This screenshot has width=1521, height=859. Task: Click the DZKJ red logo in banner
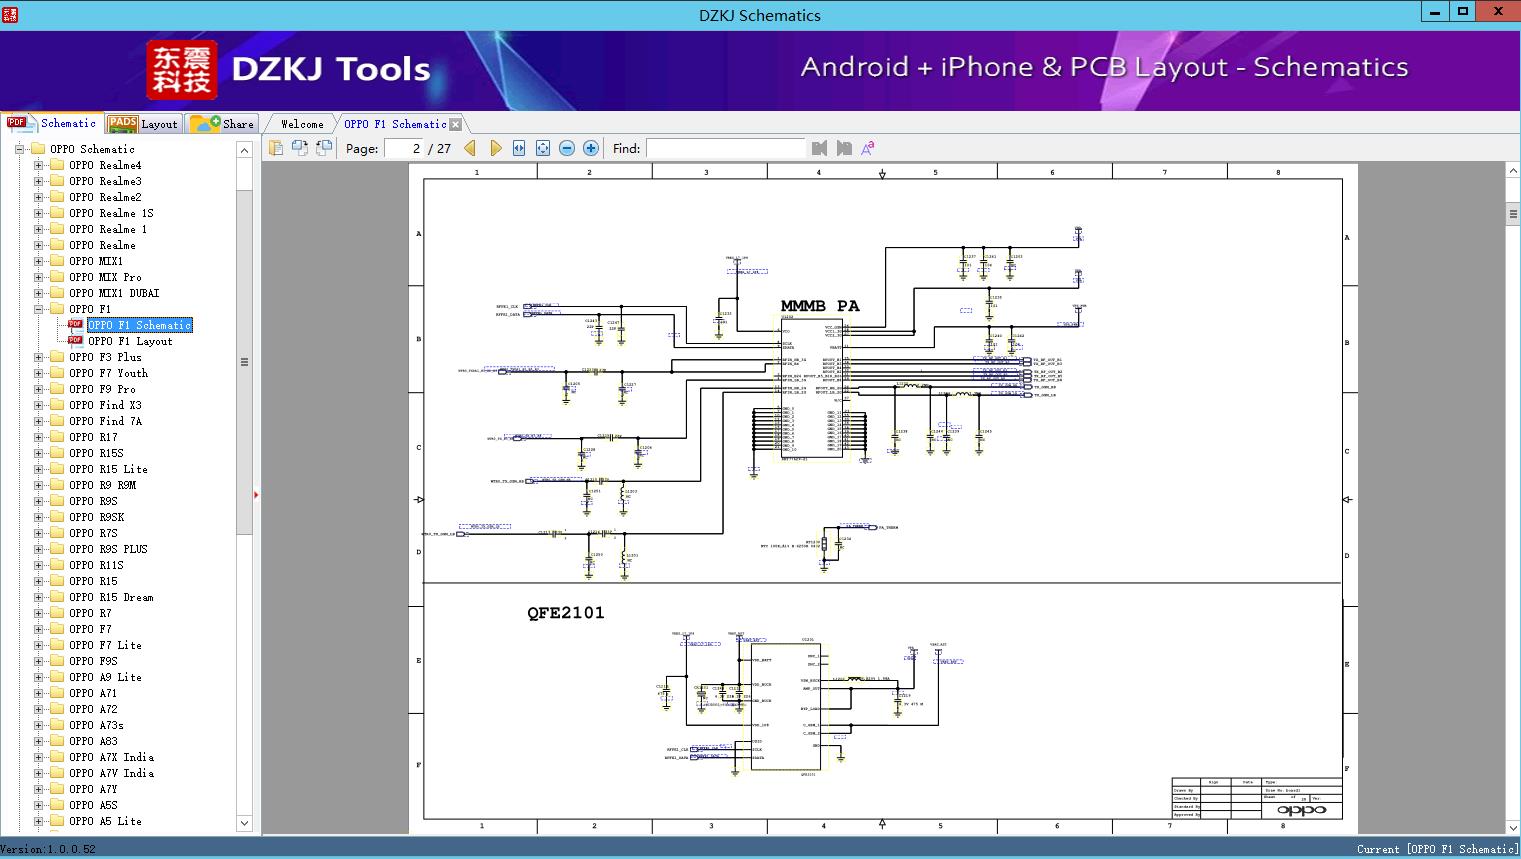(x=181, y=69)
